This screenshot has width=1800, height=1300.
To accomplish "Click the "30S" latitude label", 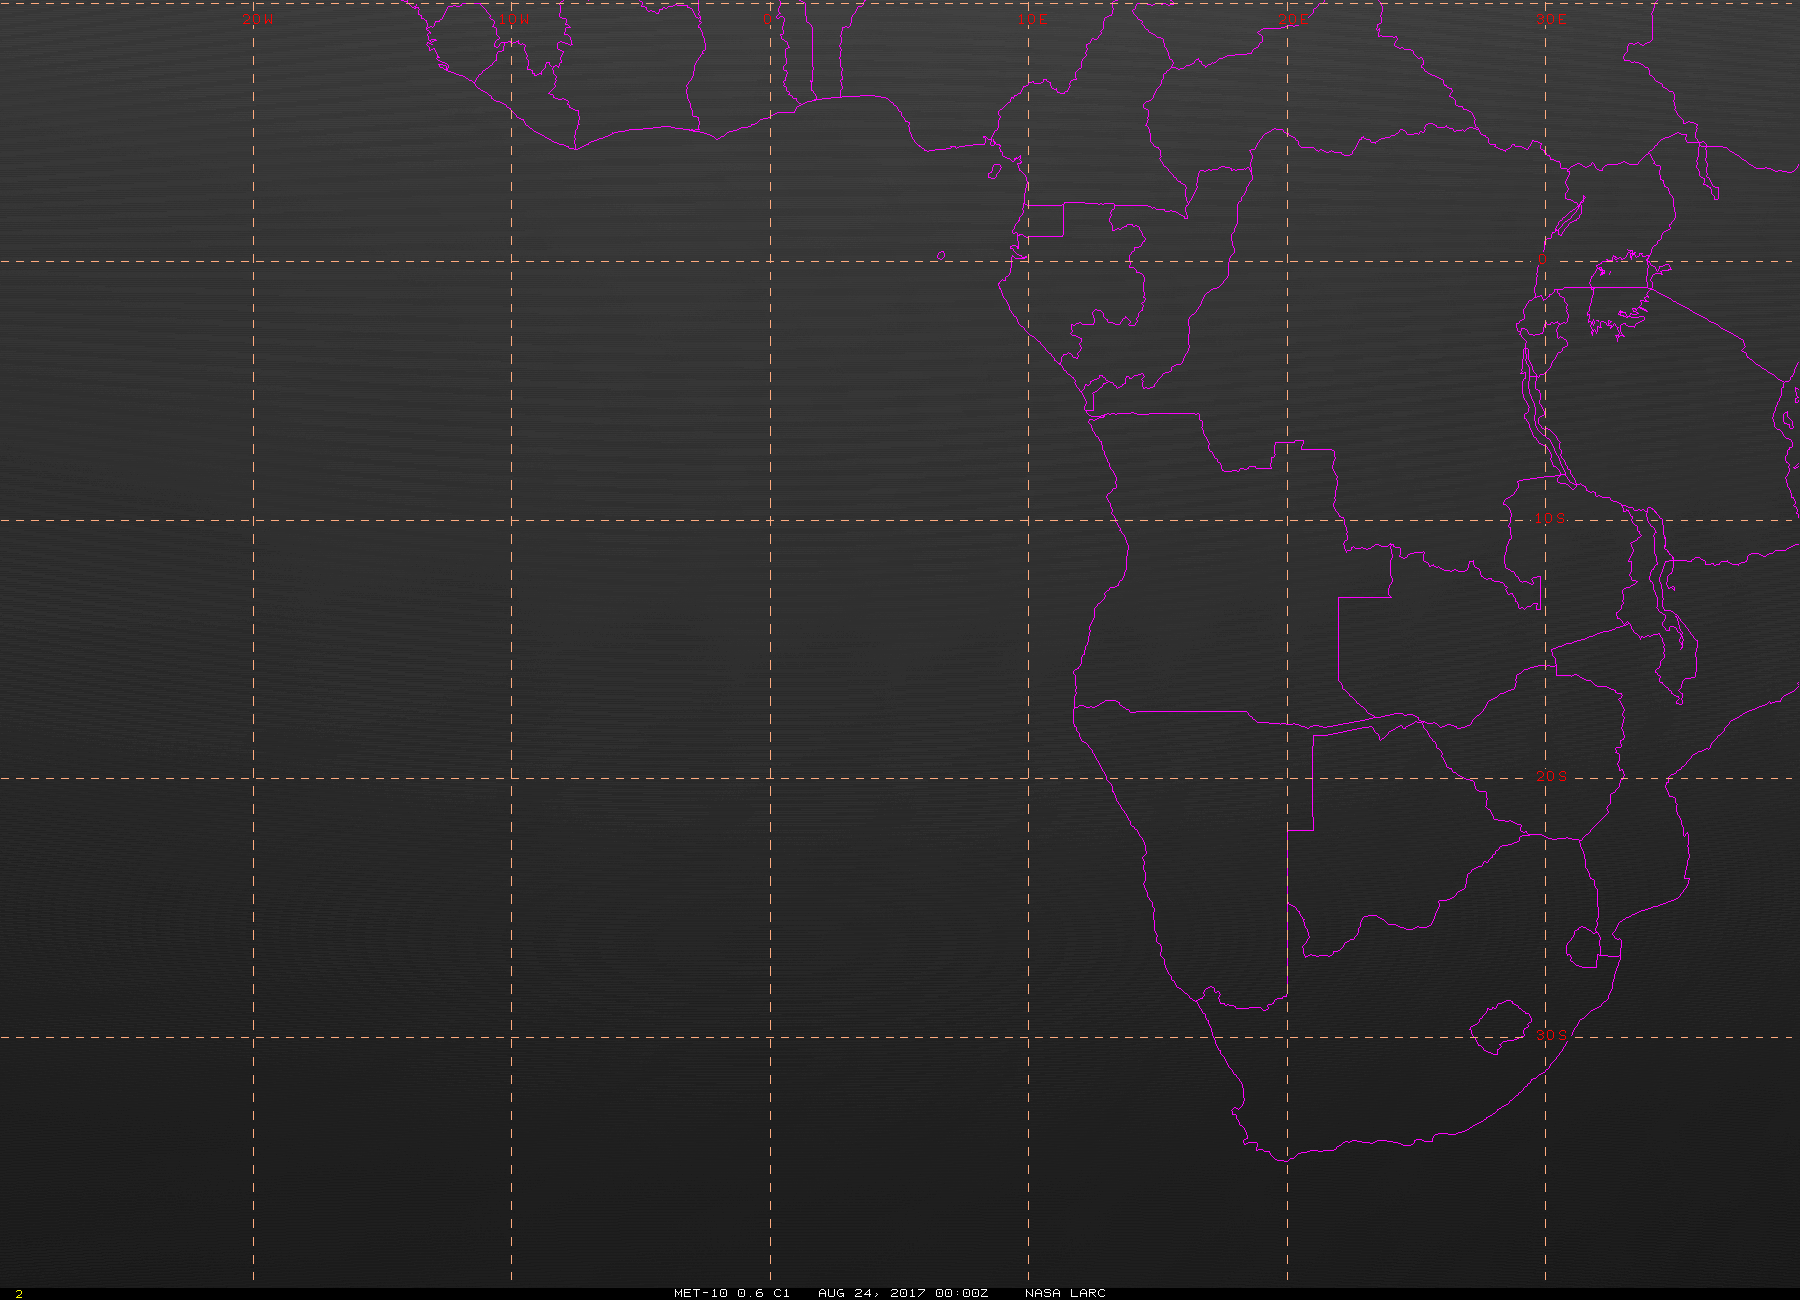I will point(1551,1034).
